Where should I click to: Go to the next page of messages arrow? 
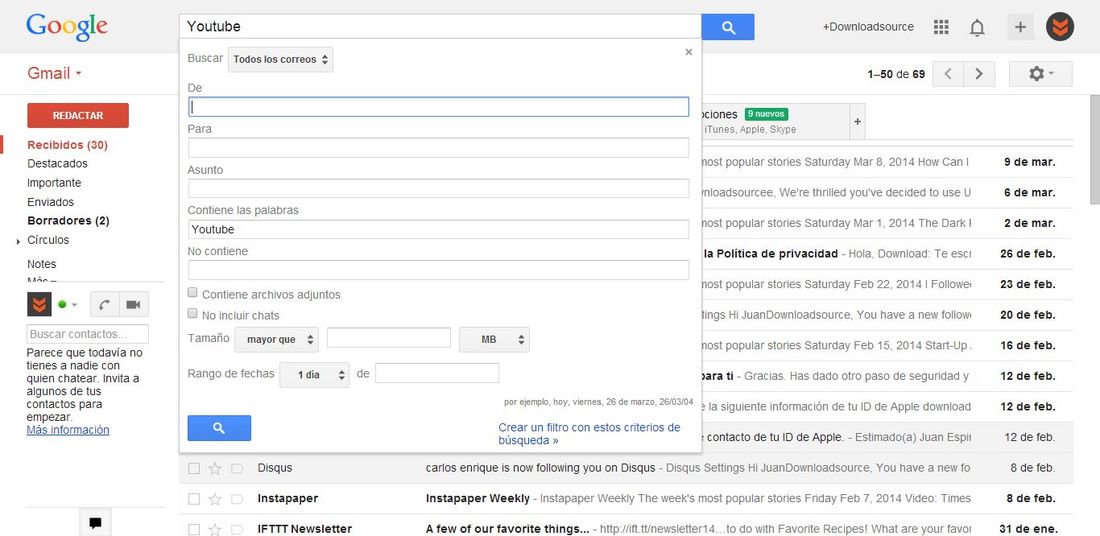point(979,74)
